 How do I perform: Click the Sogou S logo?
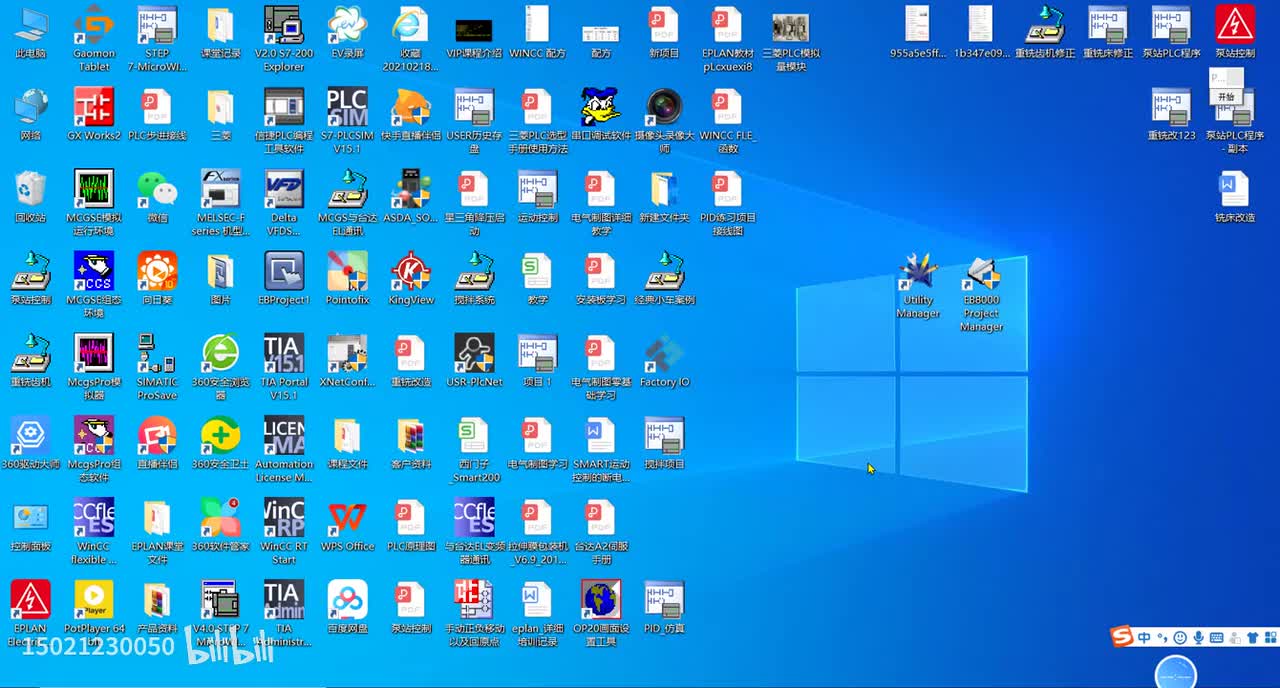(x=1123, y=637)
